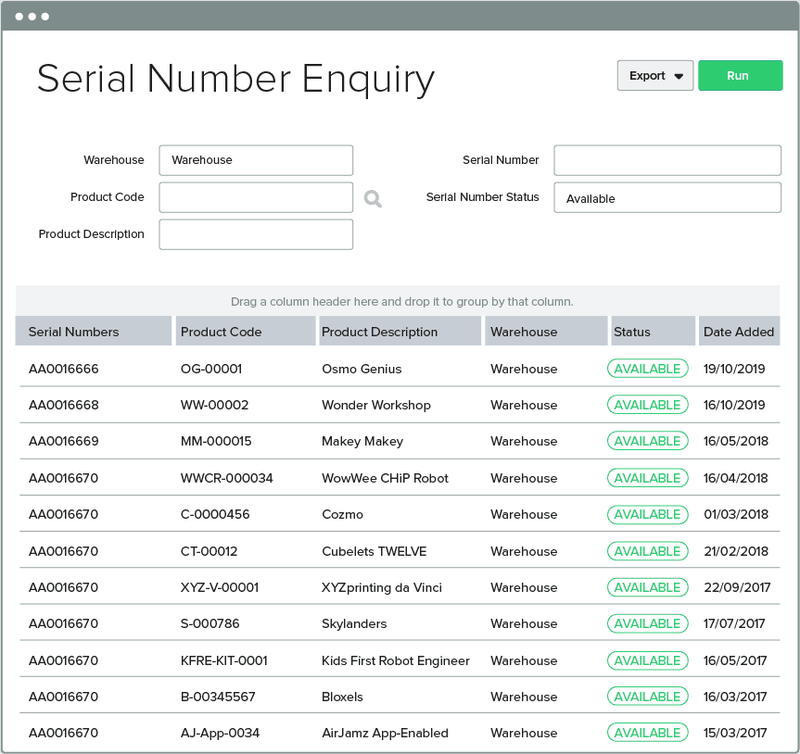Click product code B-00345567

coord(218,697)
